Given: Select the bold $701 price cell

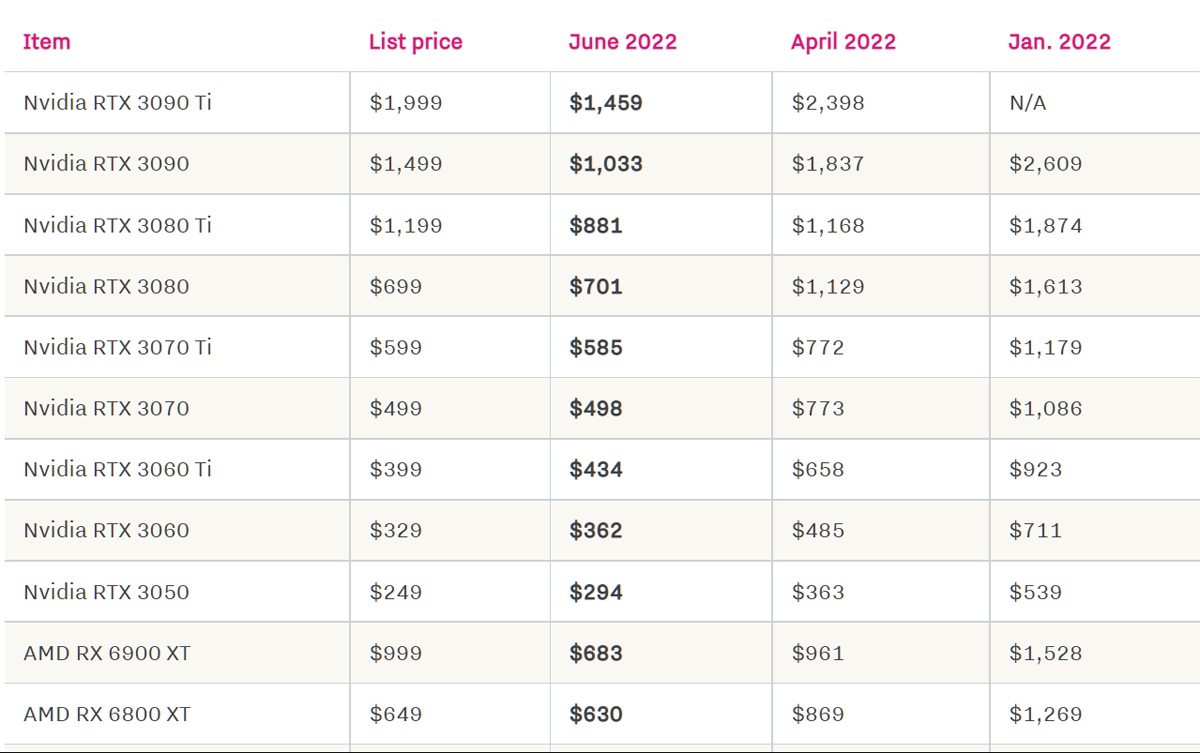Looking at the screenshot, I should coord(596,286).
